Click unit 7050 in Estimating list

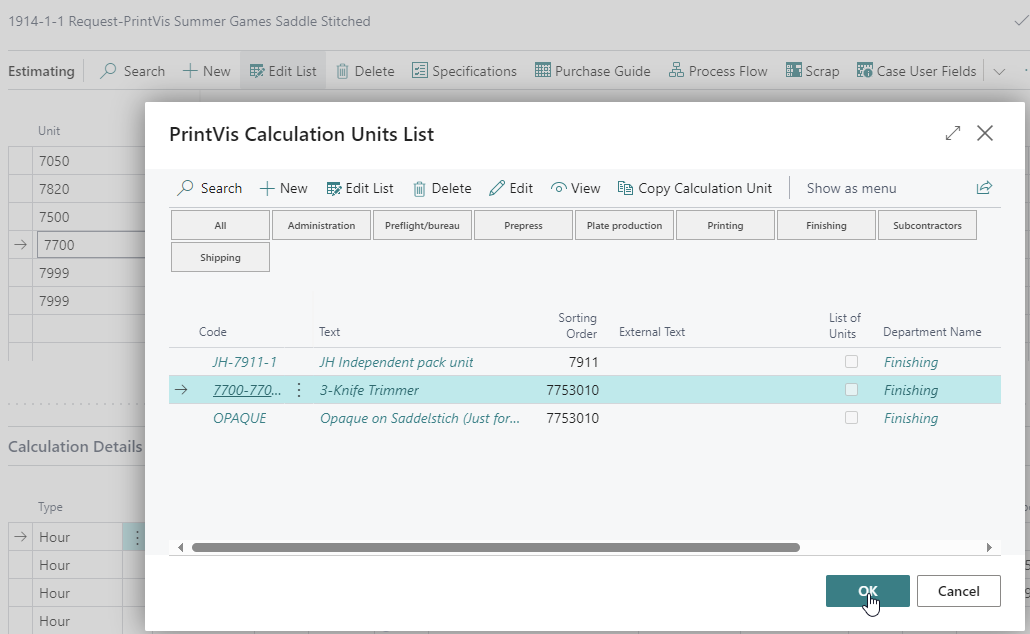click(54, 161)
